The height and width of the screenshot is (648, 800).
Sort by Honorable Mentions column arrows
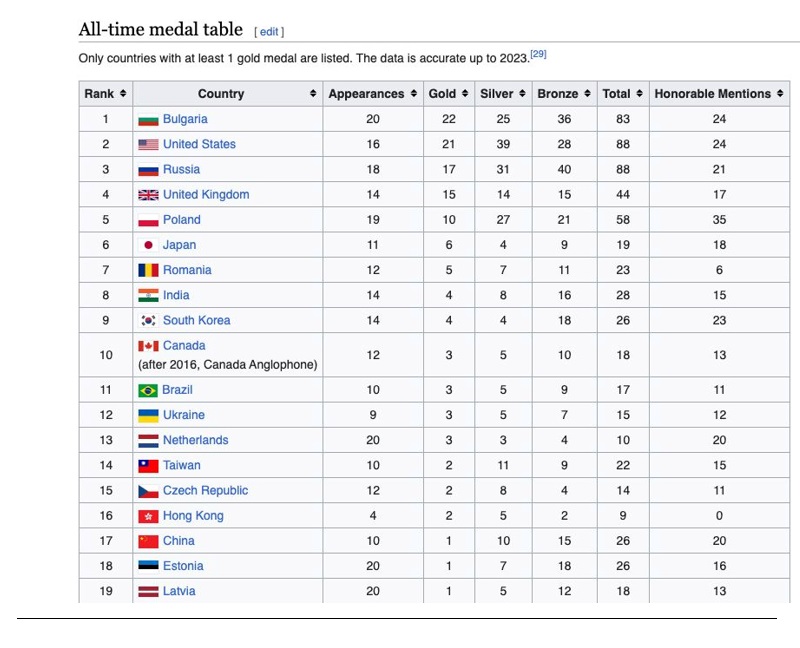780,94
